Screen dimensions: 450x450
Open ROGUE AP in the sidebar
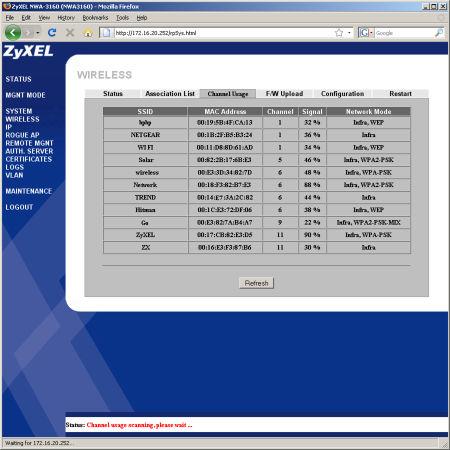tap(22, 135)
